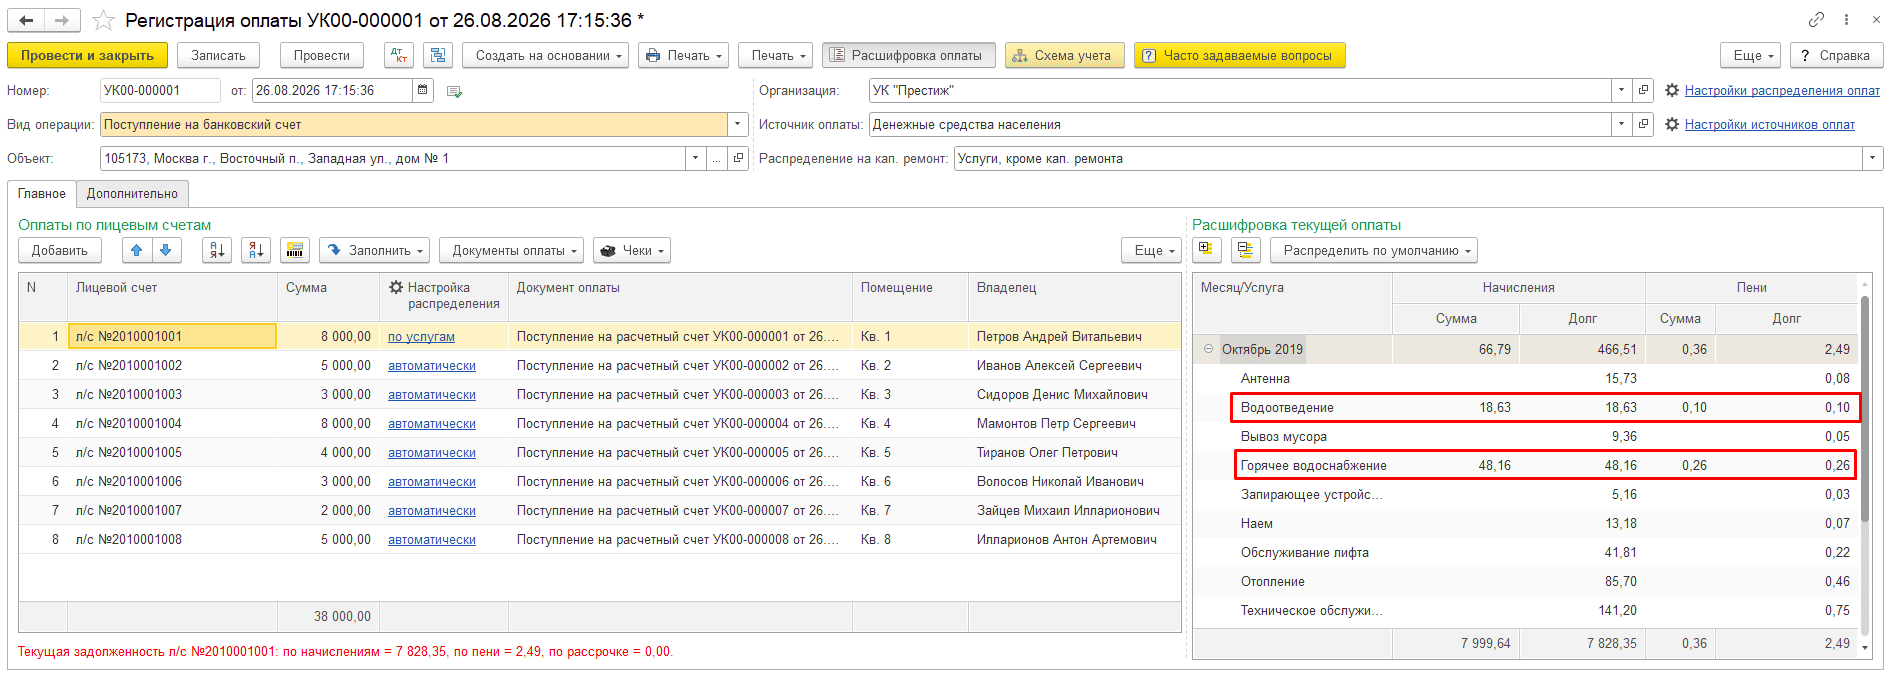Collapse the Октябрь 2019 group
1896x679 pixels.
pos(1208,349)
